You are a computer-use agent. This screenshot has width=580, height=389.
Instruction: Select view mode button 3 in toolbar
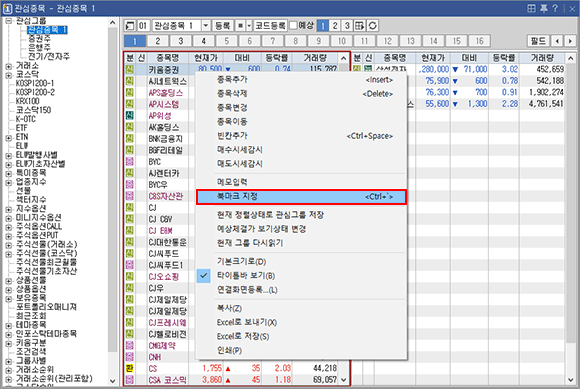[x=347, y=26]
